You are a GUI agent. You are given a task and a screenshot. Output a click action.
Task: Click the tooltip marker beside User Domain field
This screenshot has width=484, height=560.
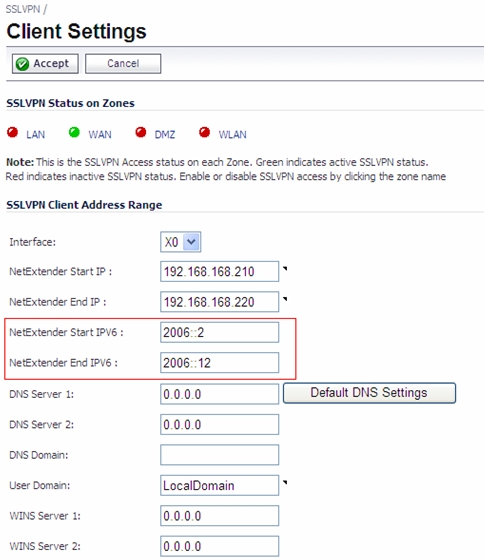[285, 482]
